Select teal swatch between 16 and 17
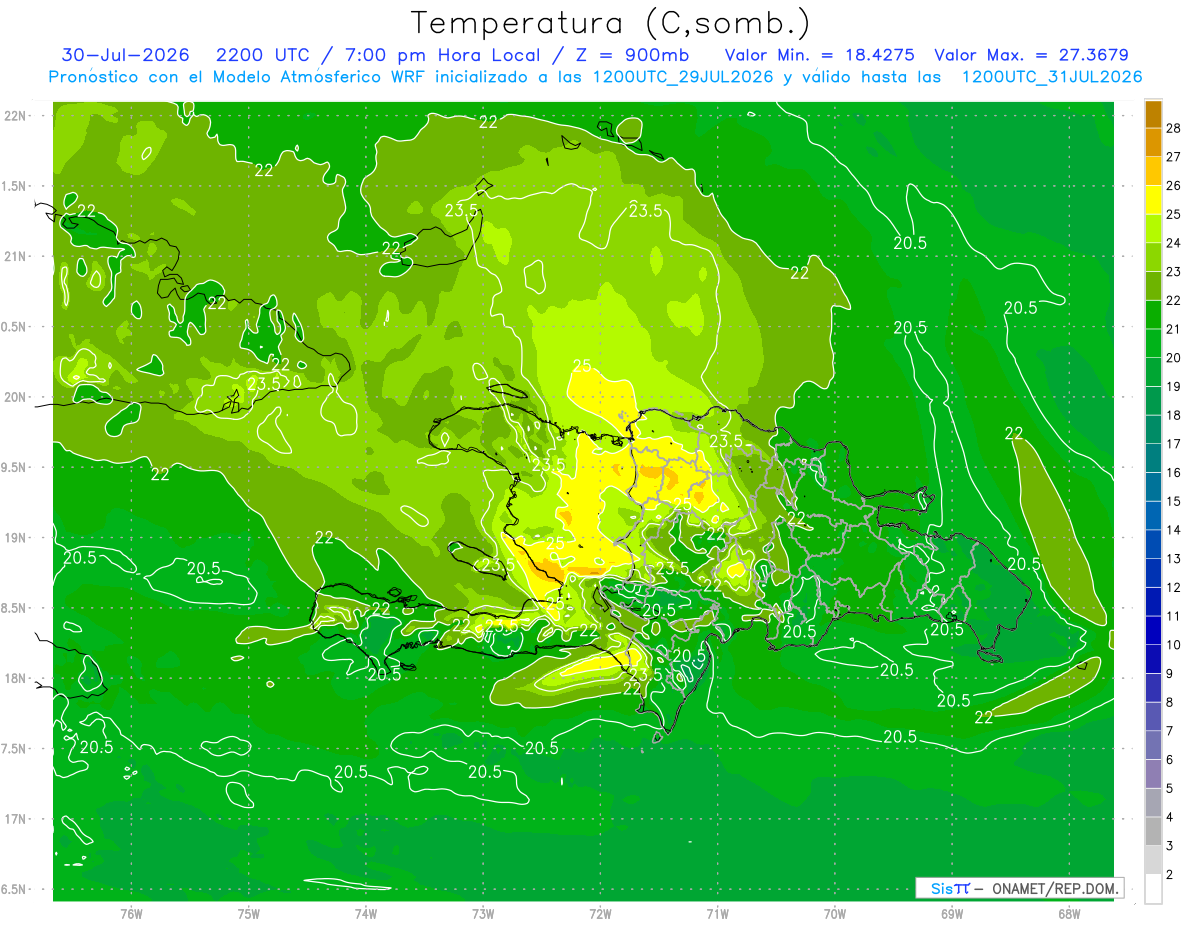 [x=1153, y=458]
